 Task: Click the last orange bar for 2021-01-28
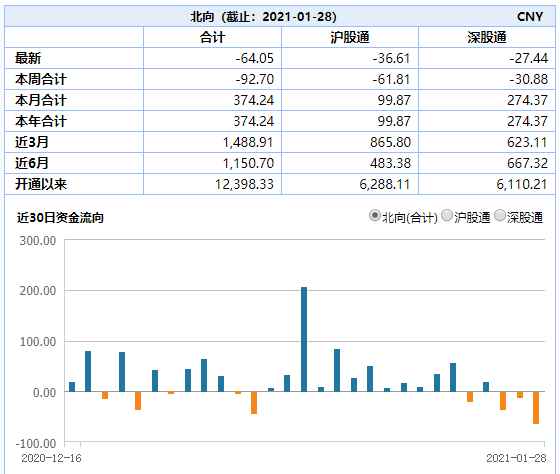coord(536,408)
